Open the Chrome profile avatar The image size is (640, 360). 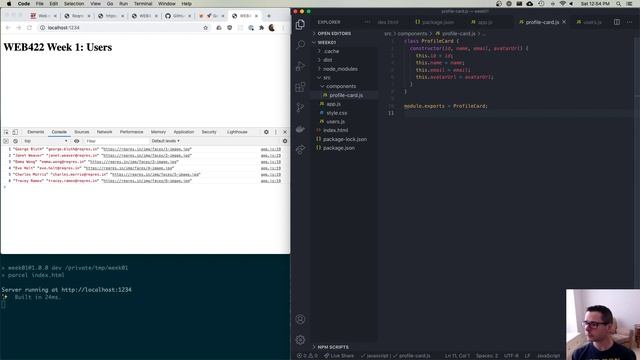(x=272, y=28)
